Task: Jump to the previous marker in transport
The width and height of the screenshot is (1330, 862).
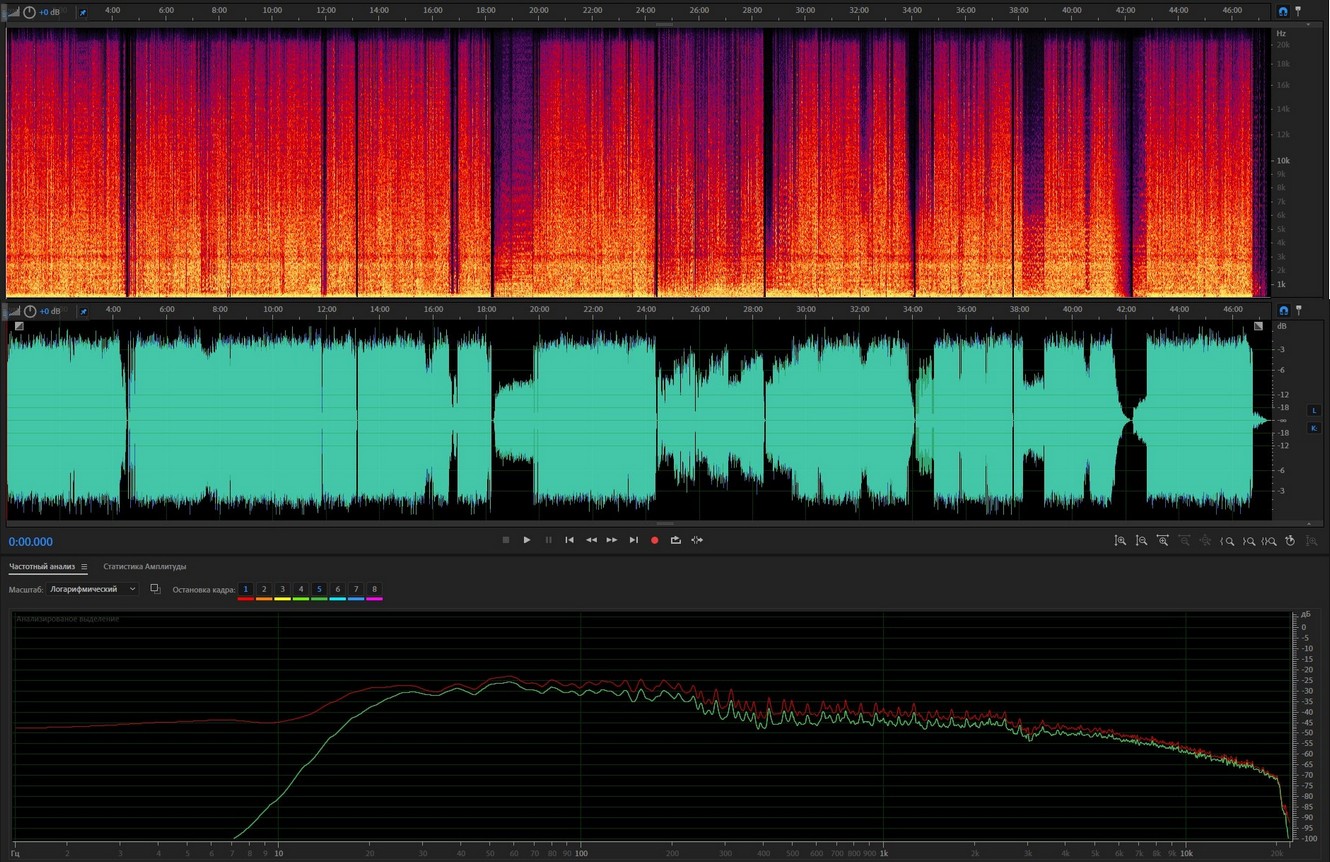Action: [569, 540]
